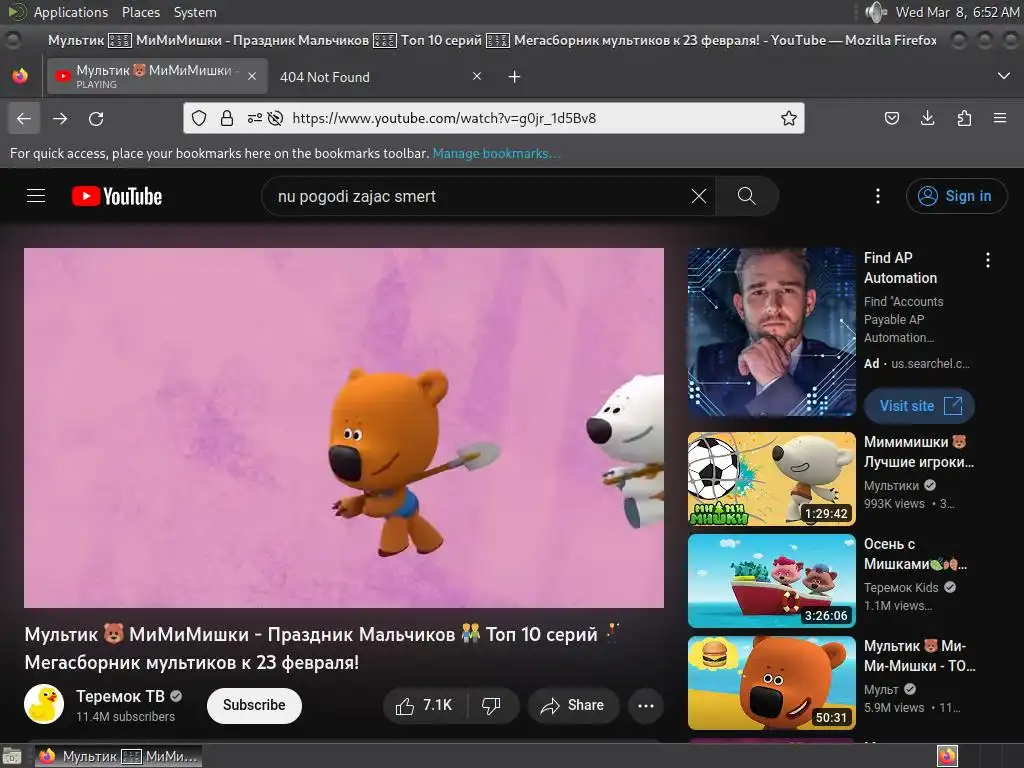Open the Осень с Мишками video thumbnail

pyautogui.click(x=771, y=581)
